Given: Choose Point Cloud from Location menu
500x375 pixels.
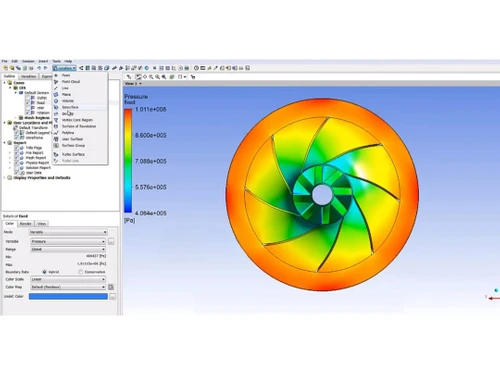Looking at the screenshot, I should tap(80, 82).
